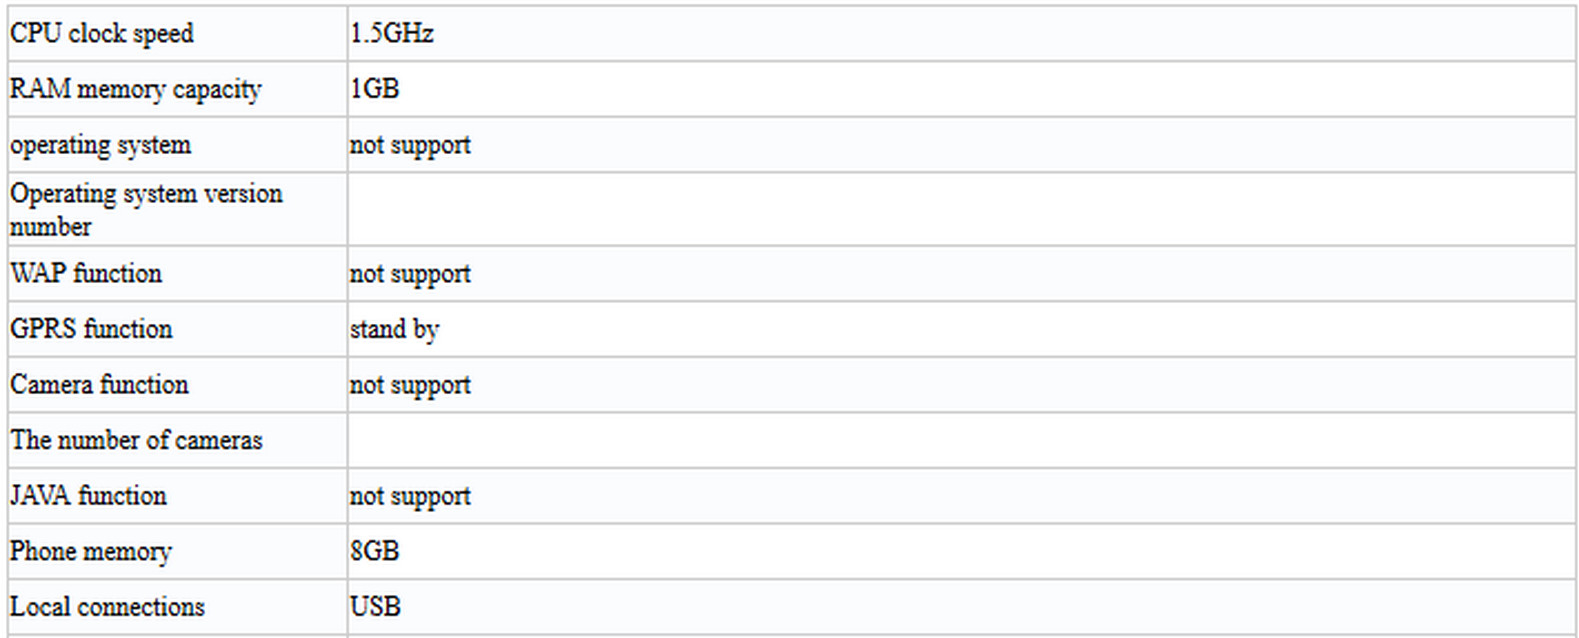Select JAVA function not support value
Screen dimensions: 1579x638
pos(410,496)
